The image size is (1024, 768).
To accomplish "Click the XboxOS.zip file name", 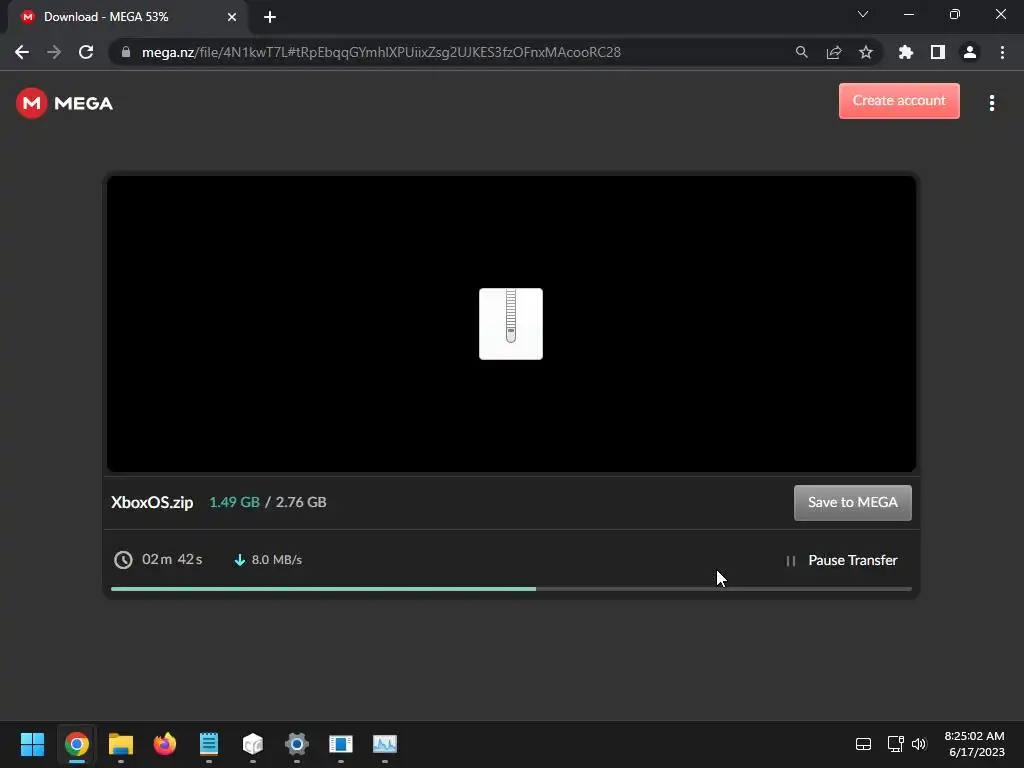I will (x=152, y=502).
